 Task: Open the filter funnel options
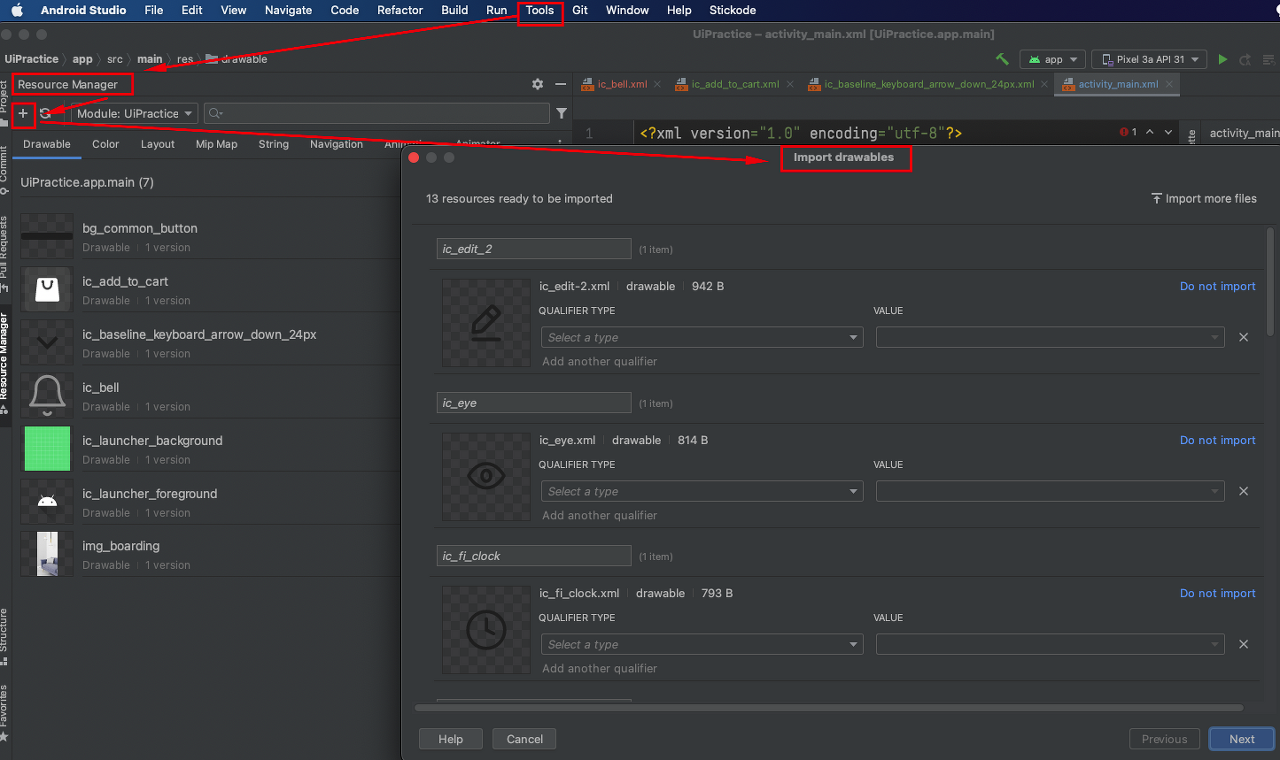coord(562,113)
